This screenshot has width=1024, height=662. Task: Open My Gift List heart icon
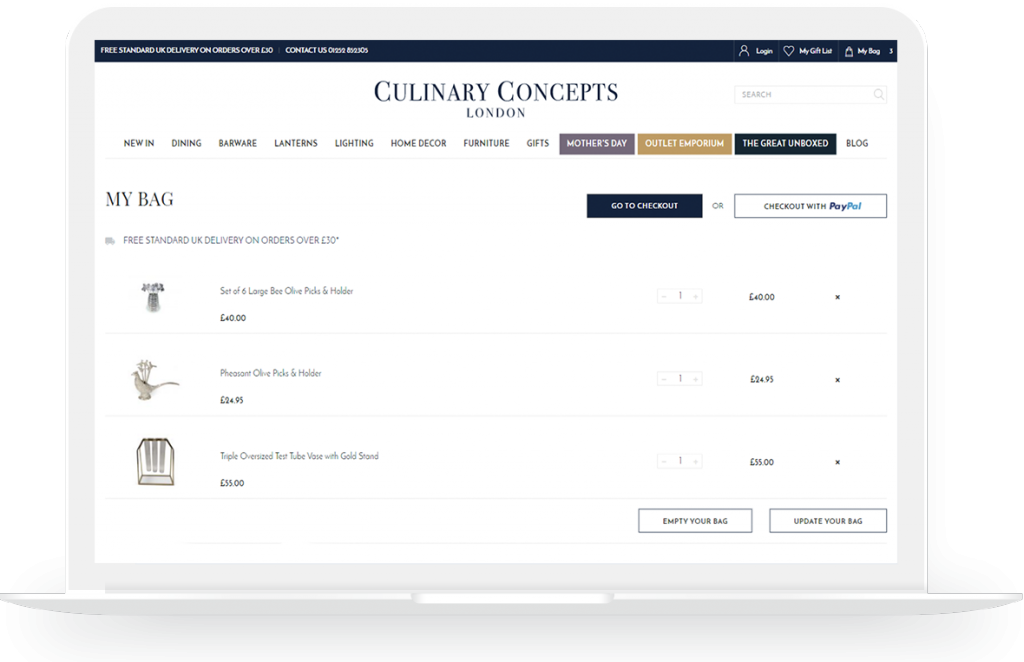(x=788, y=51)
